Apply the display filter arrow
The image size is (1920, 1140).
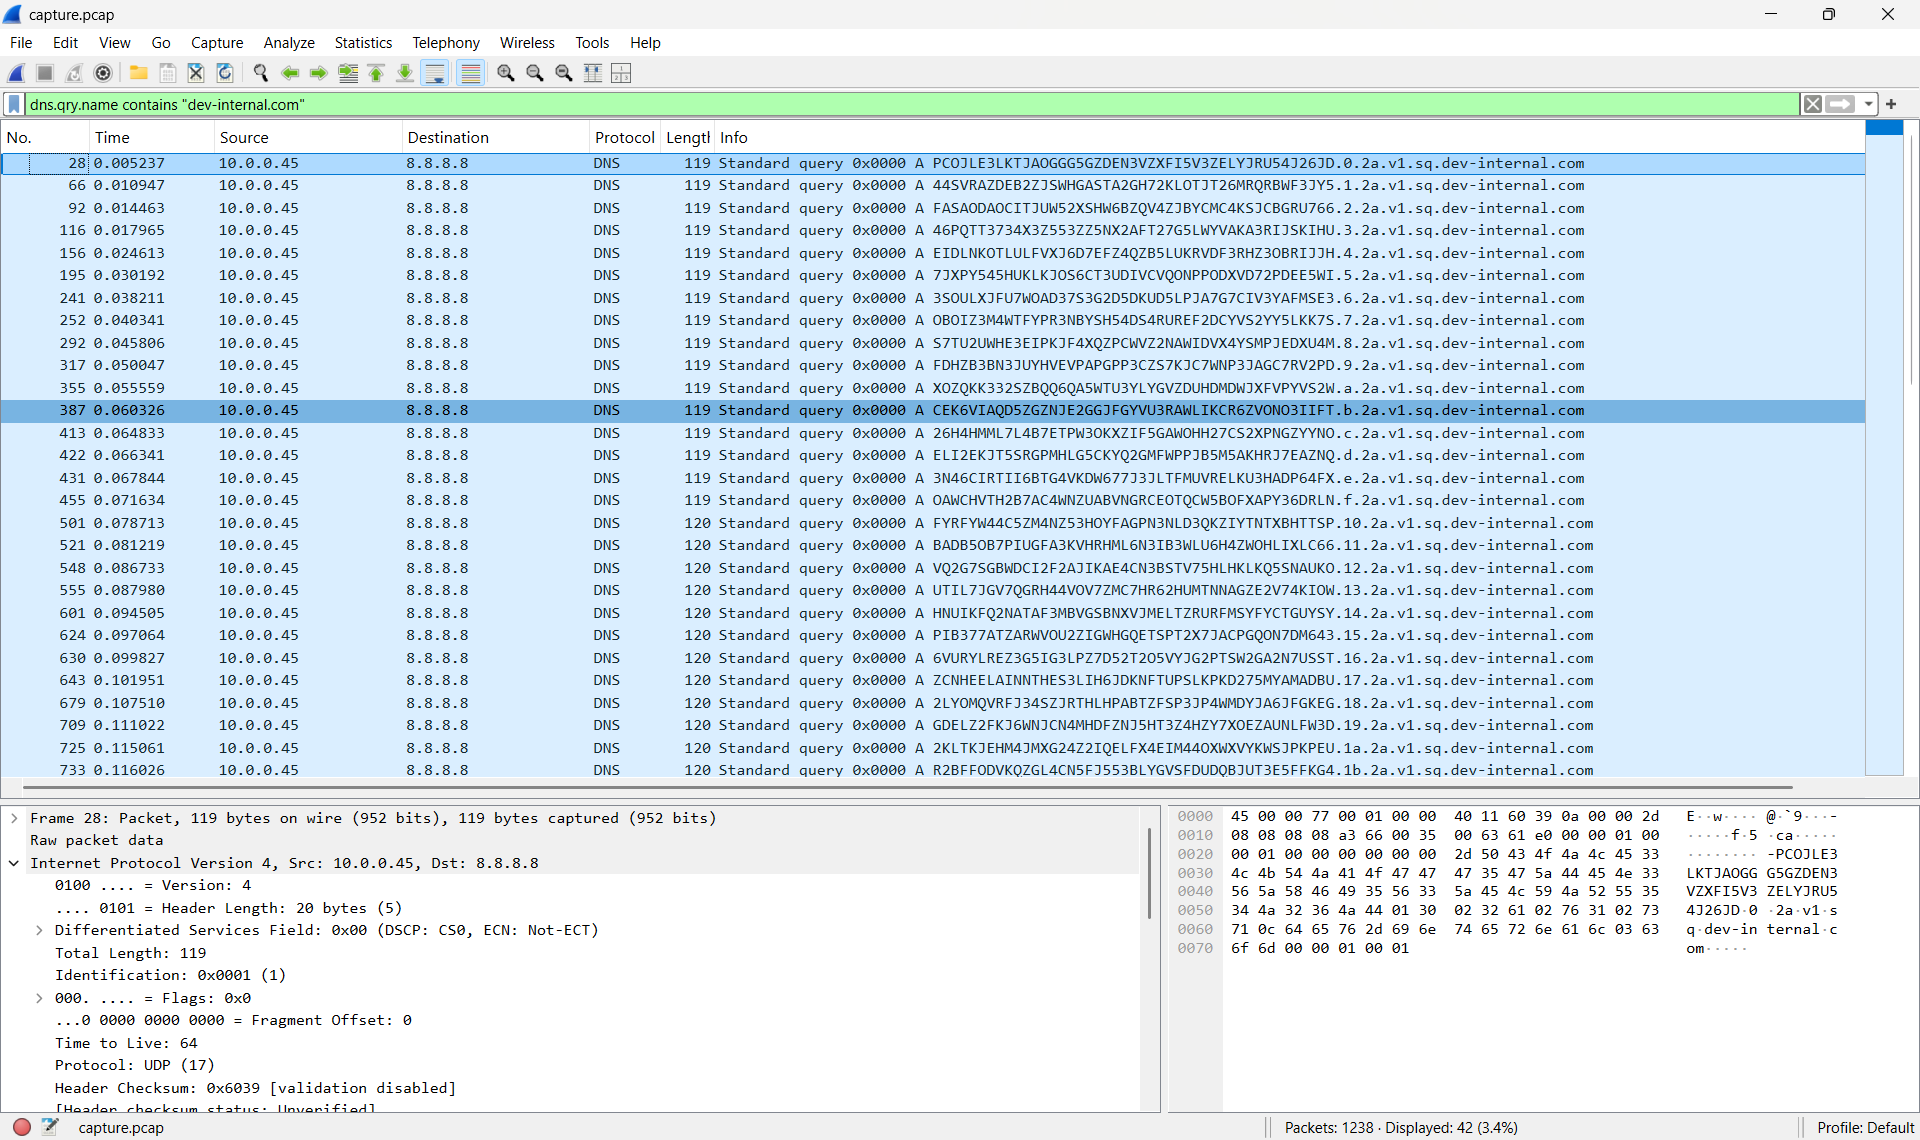[1840, 104]
